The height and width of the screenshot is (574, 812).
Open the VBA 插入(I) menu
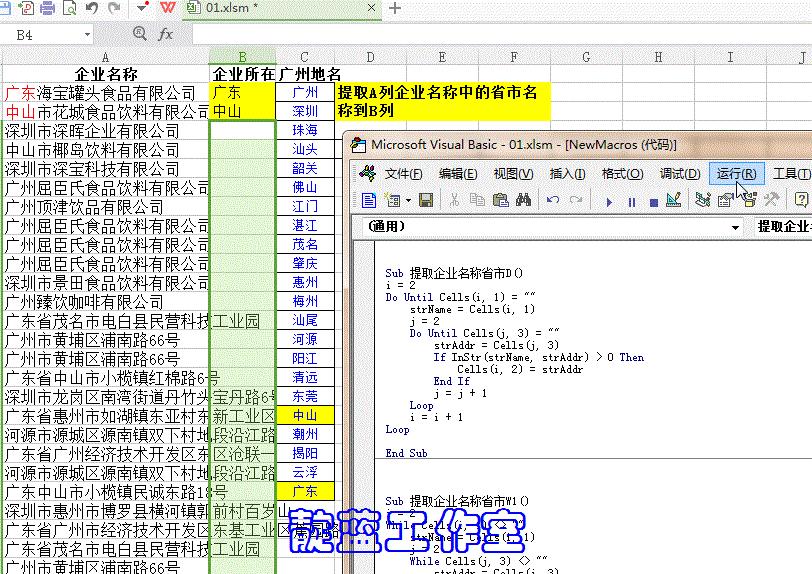click(568, 174)
